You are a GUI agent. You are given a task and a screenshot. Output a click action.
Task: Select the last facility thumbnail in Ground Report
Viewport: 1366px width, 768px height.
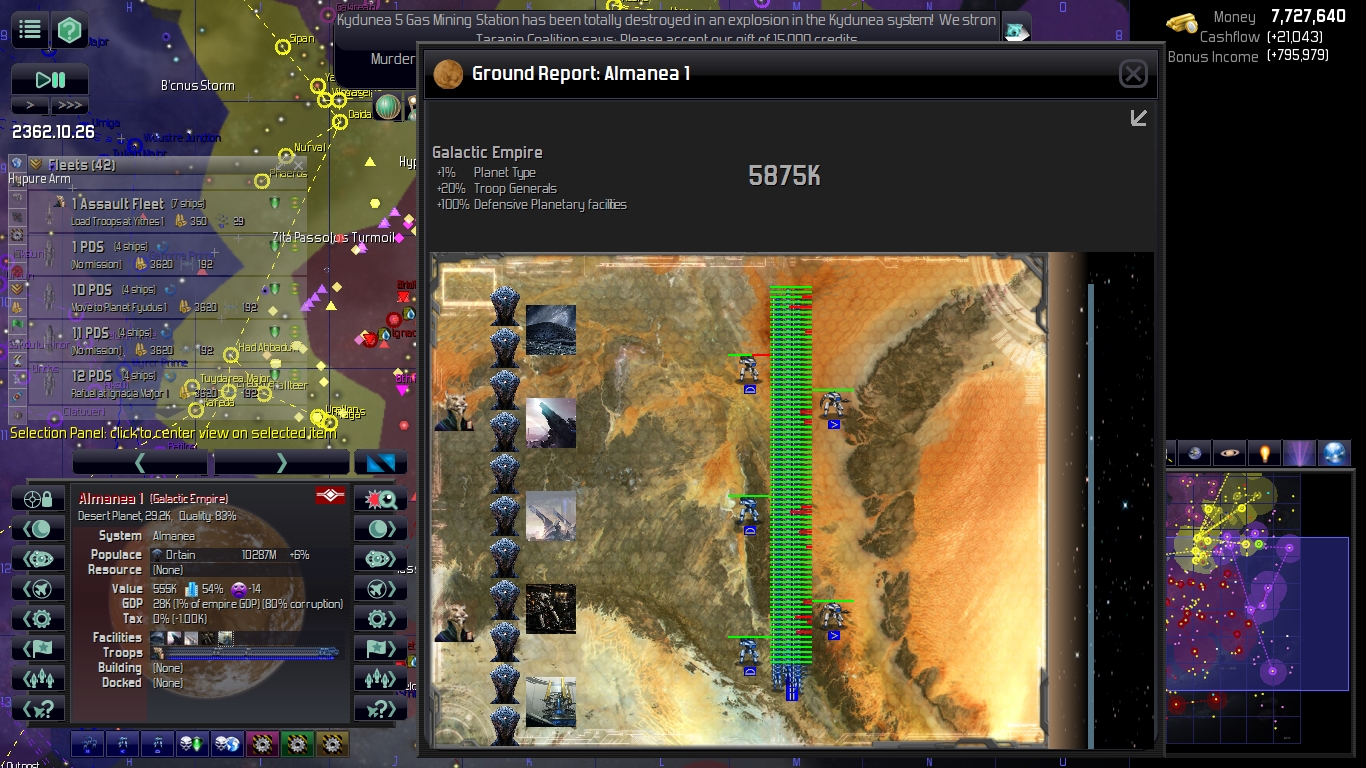pyautogui.click(x=551, y=702)
